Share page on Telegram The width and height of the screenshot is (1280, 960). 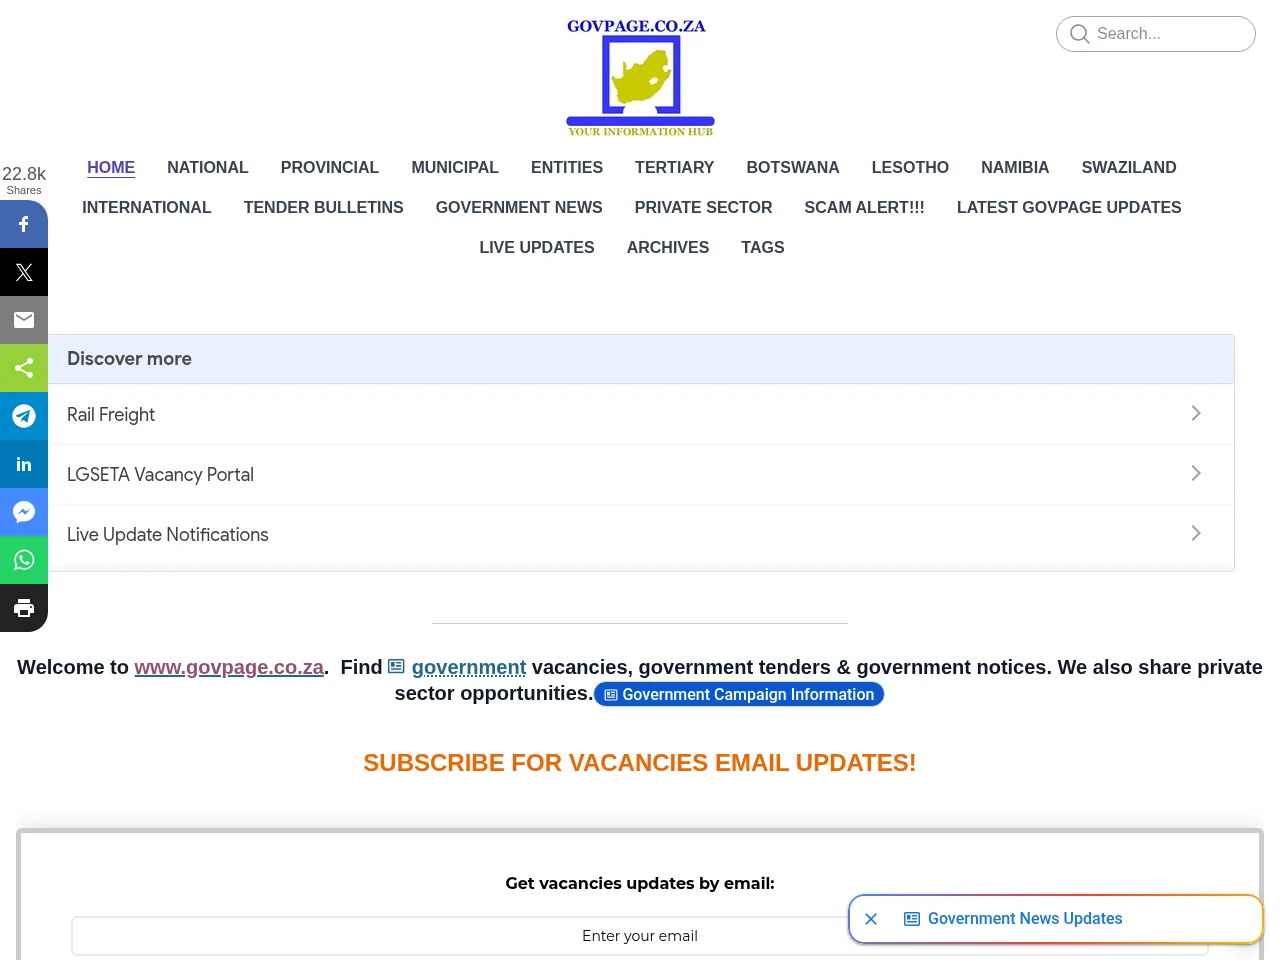click(x=24, y=416)
